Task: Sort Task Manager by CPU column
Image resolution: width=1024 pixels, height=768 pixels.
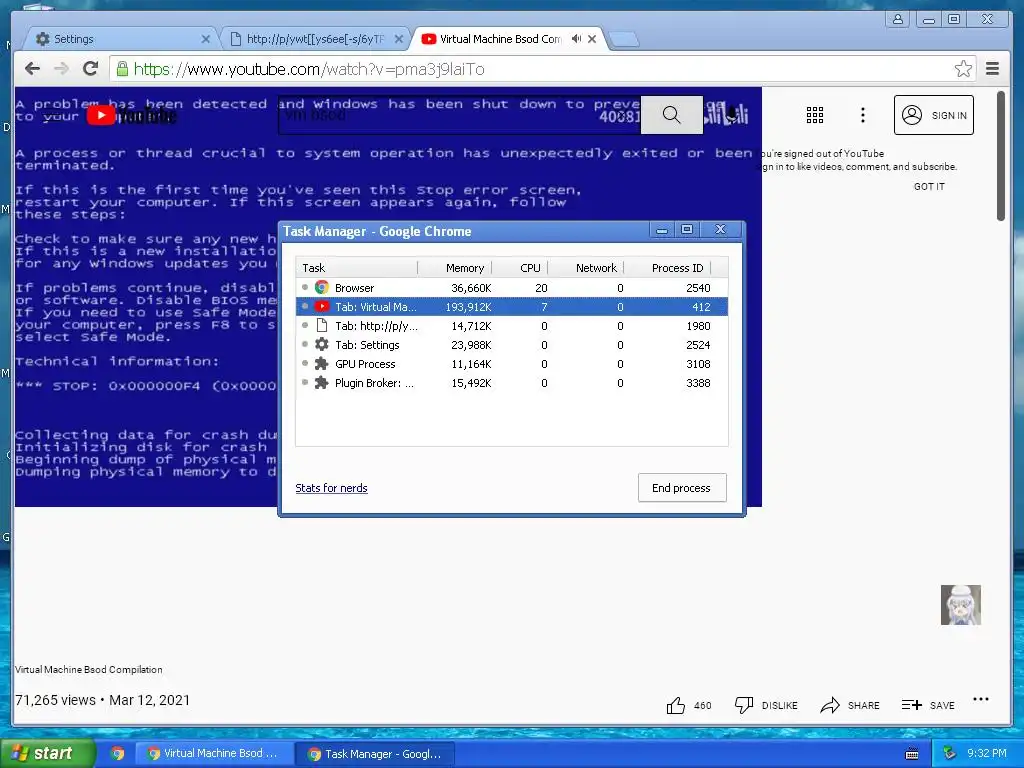Action: coord(520,268)
